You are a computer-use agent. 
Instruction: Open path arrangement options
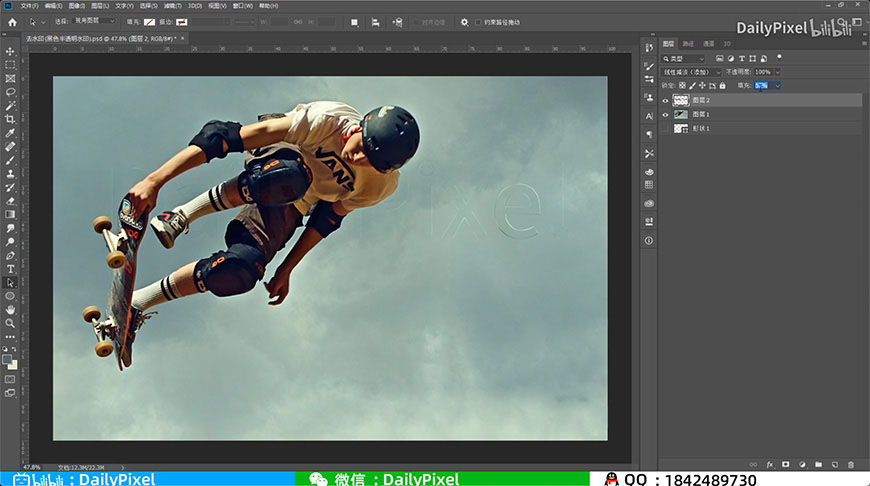tap(397, 22)
